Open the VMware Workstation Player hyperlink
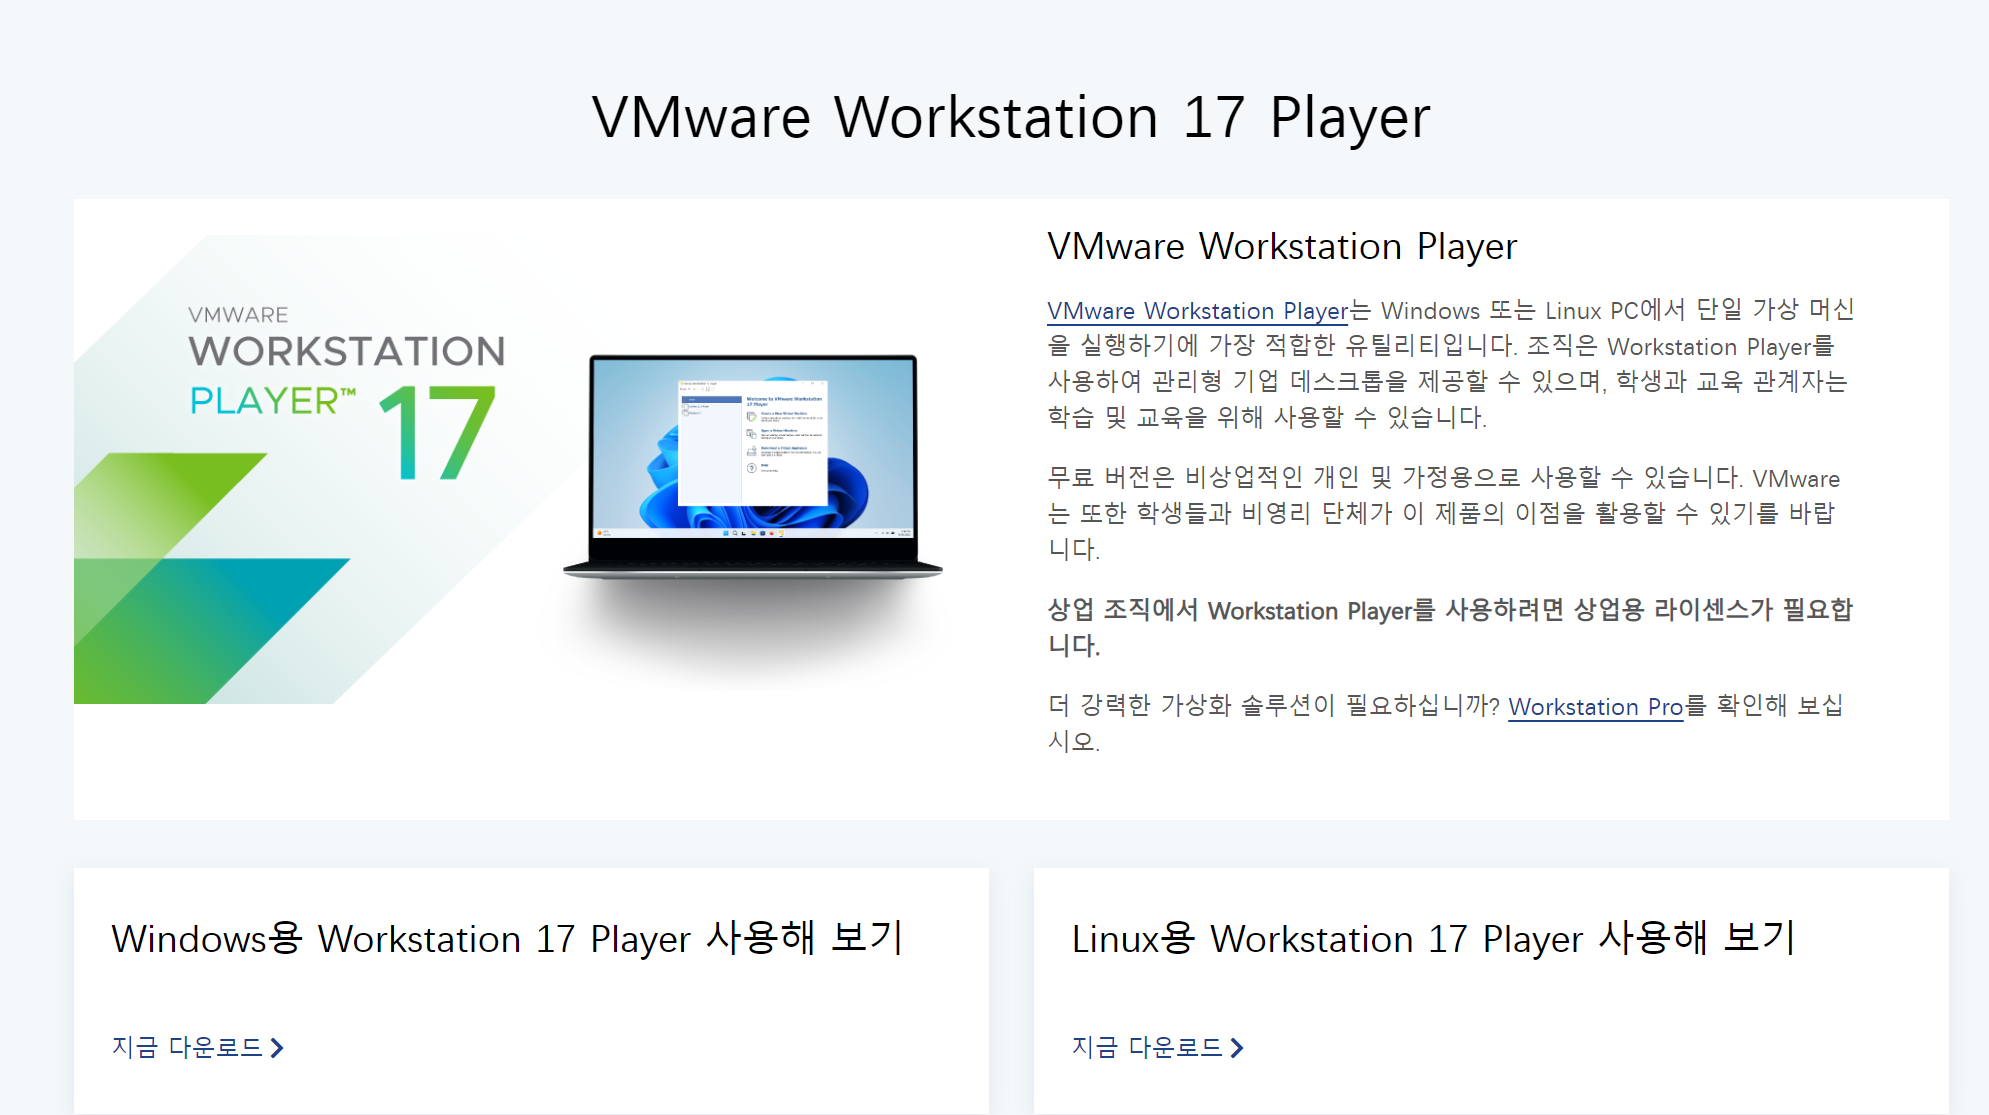 click(x=1197, y=311)
